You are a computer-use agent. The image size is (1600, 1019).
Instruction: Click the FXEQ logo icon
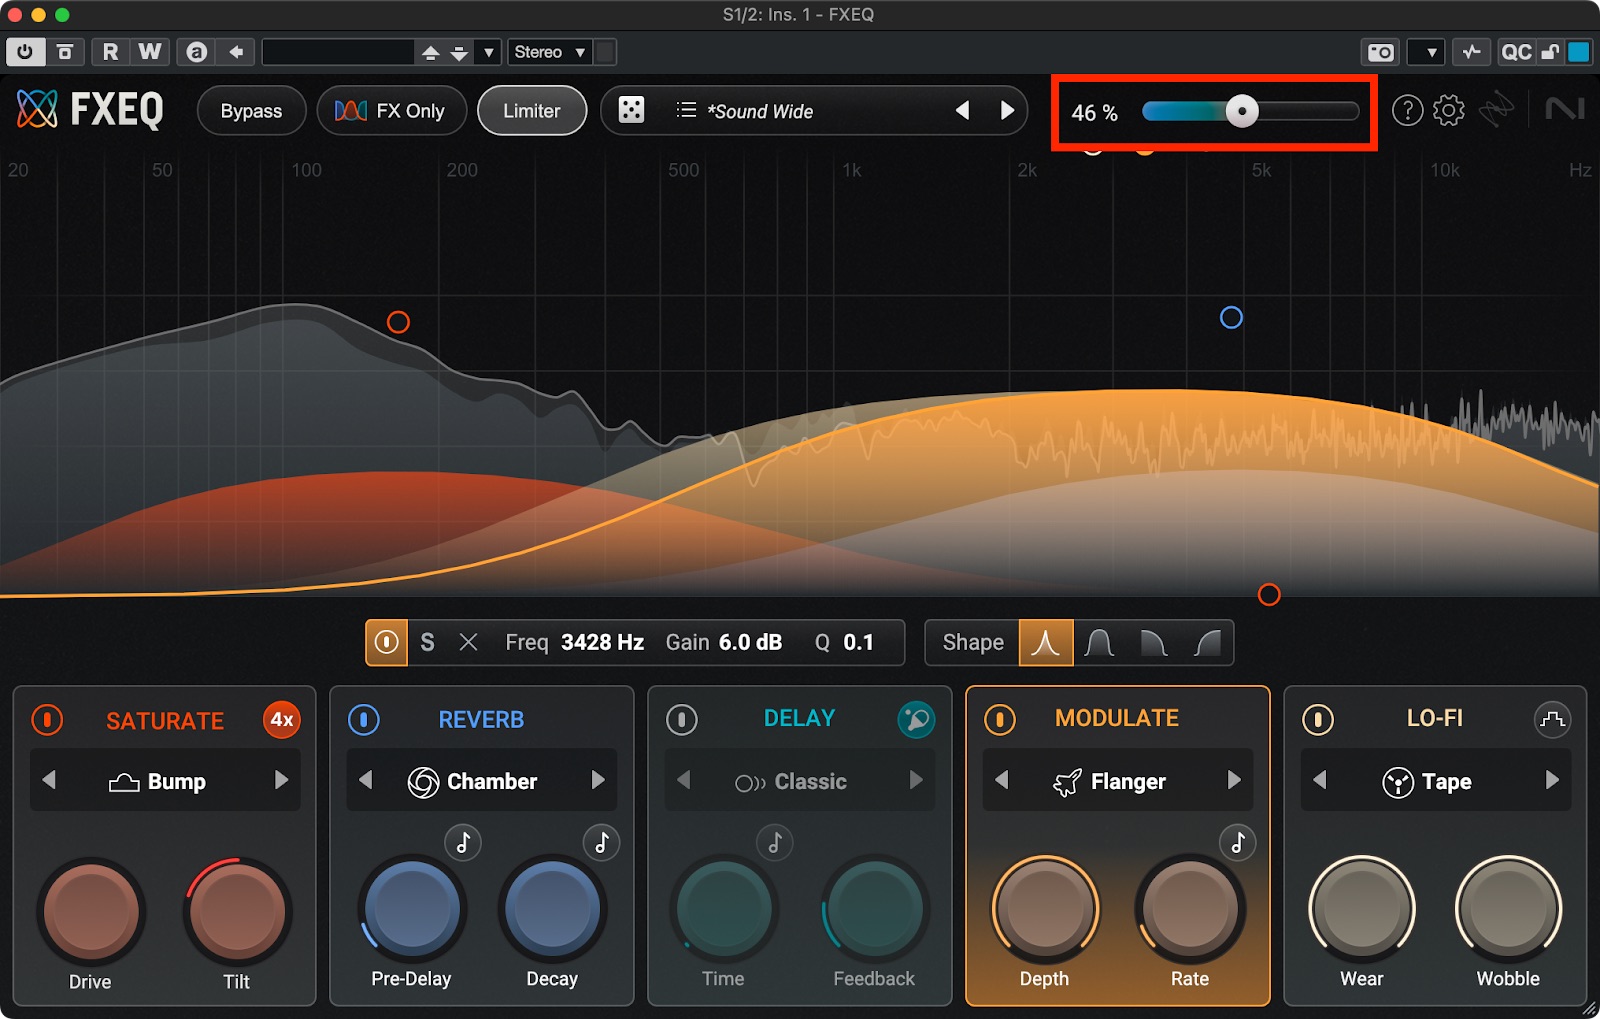coord(37,109)
